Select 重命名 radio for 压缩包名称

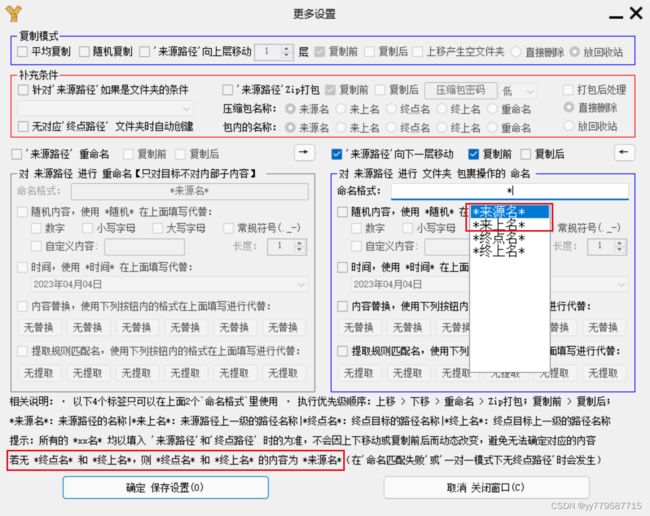click(x=492, y=109)
